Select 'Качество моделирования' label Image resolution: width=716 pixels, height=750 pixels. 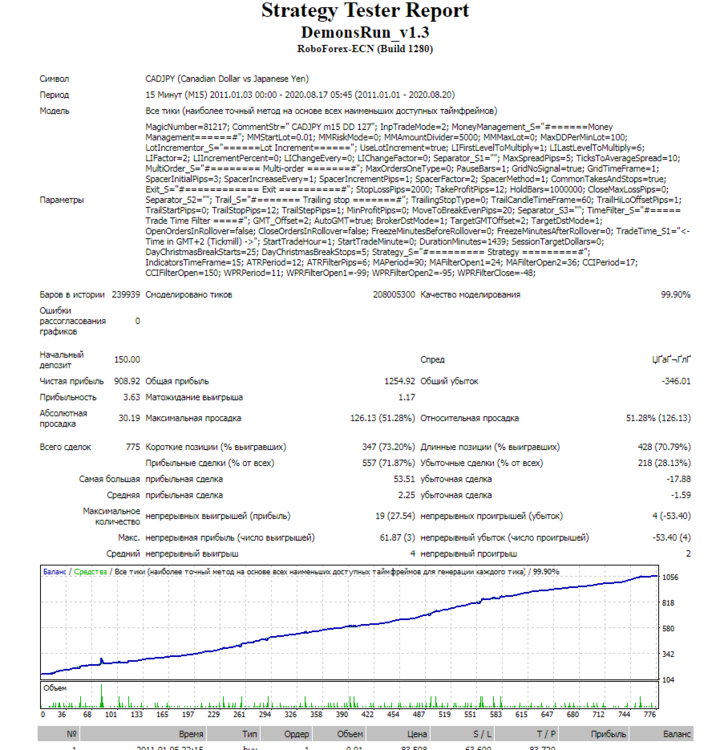click(x=470, y=295)
